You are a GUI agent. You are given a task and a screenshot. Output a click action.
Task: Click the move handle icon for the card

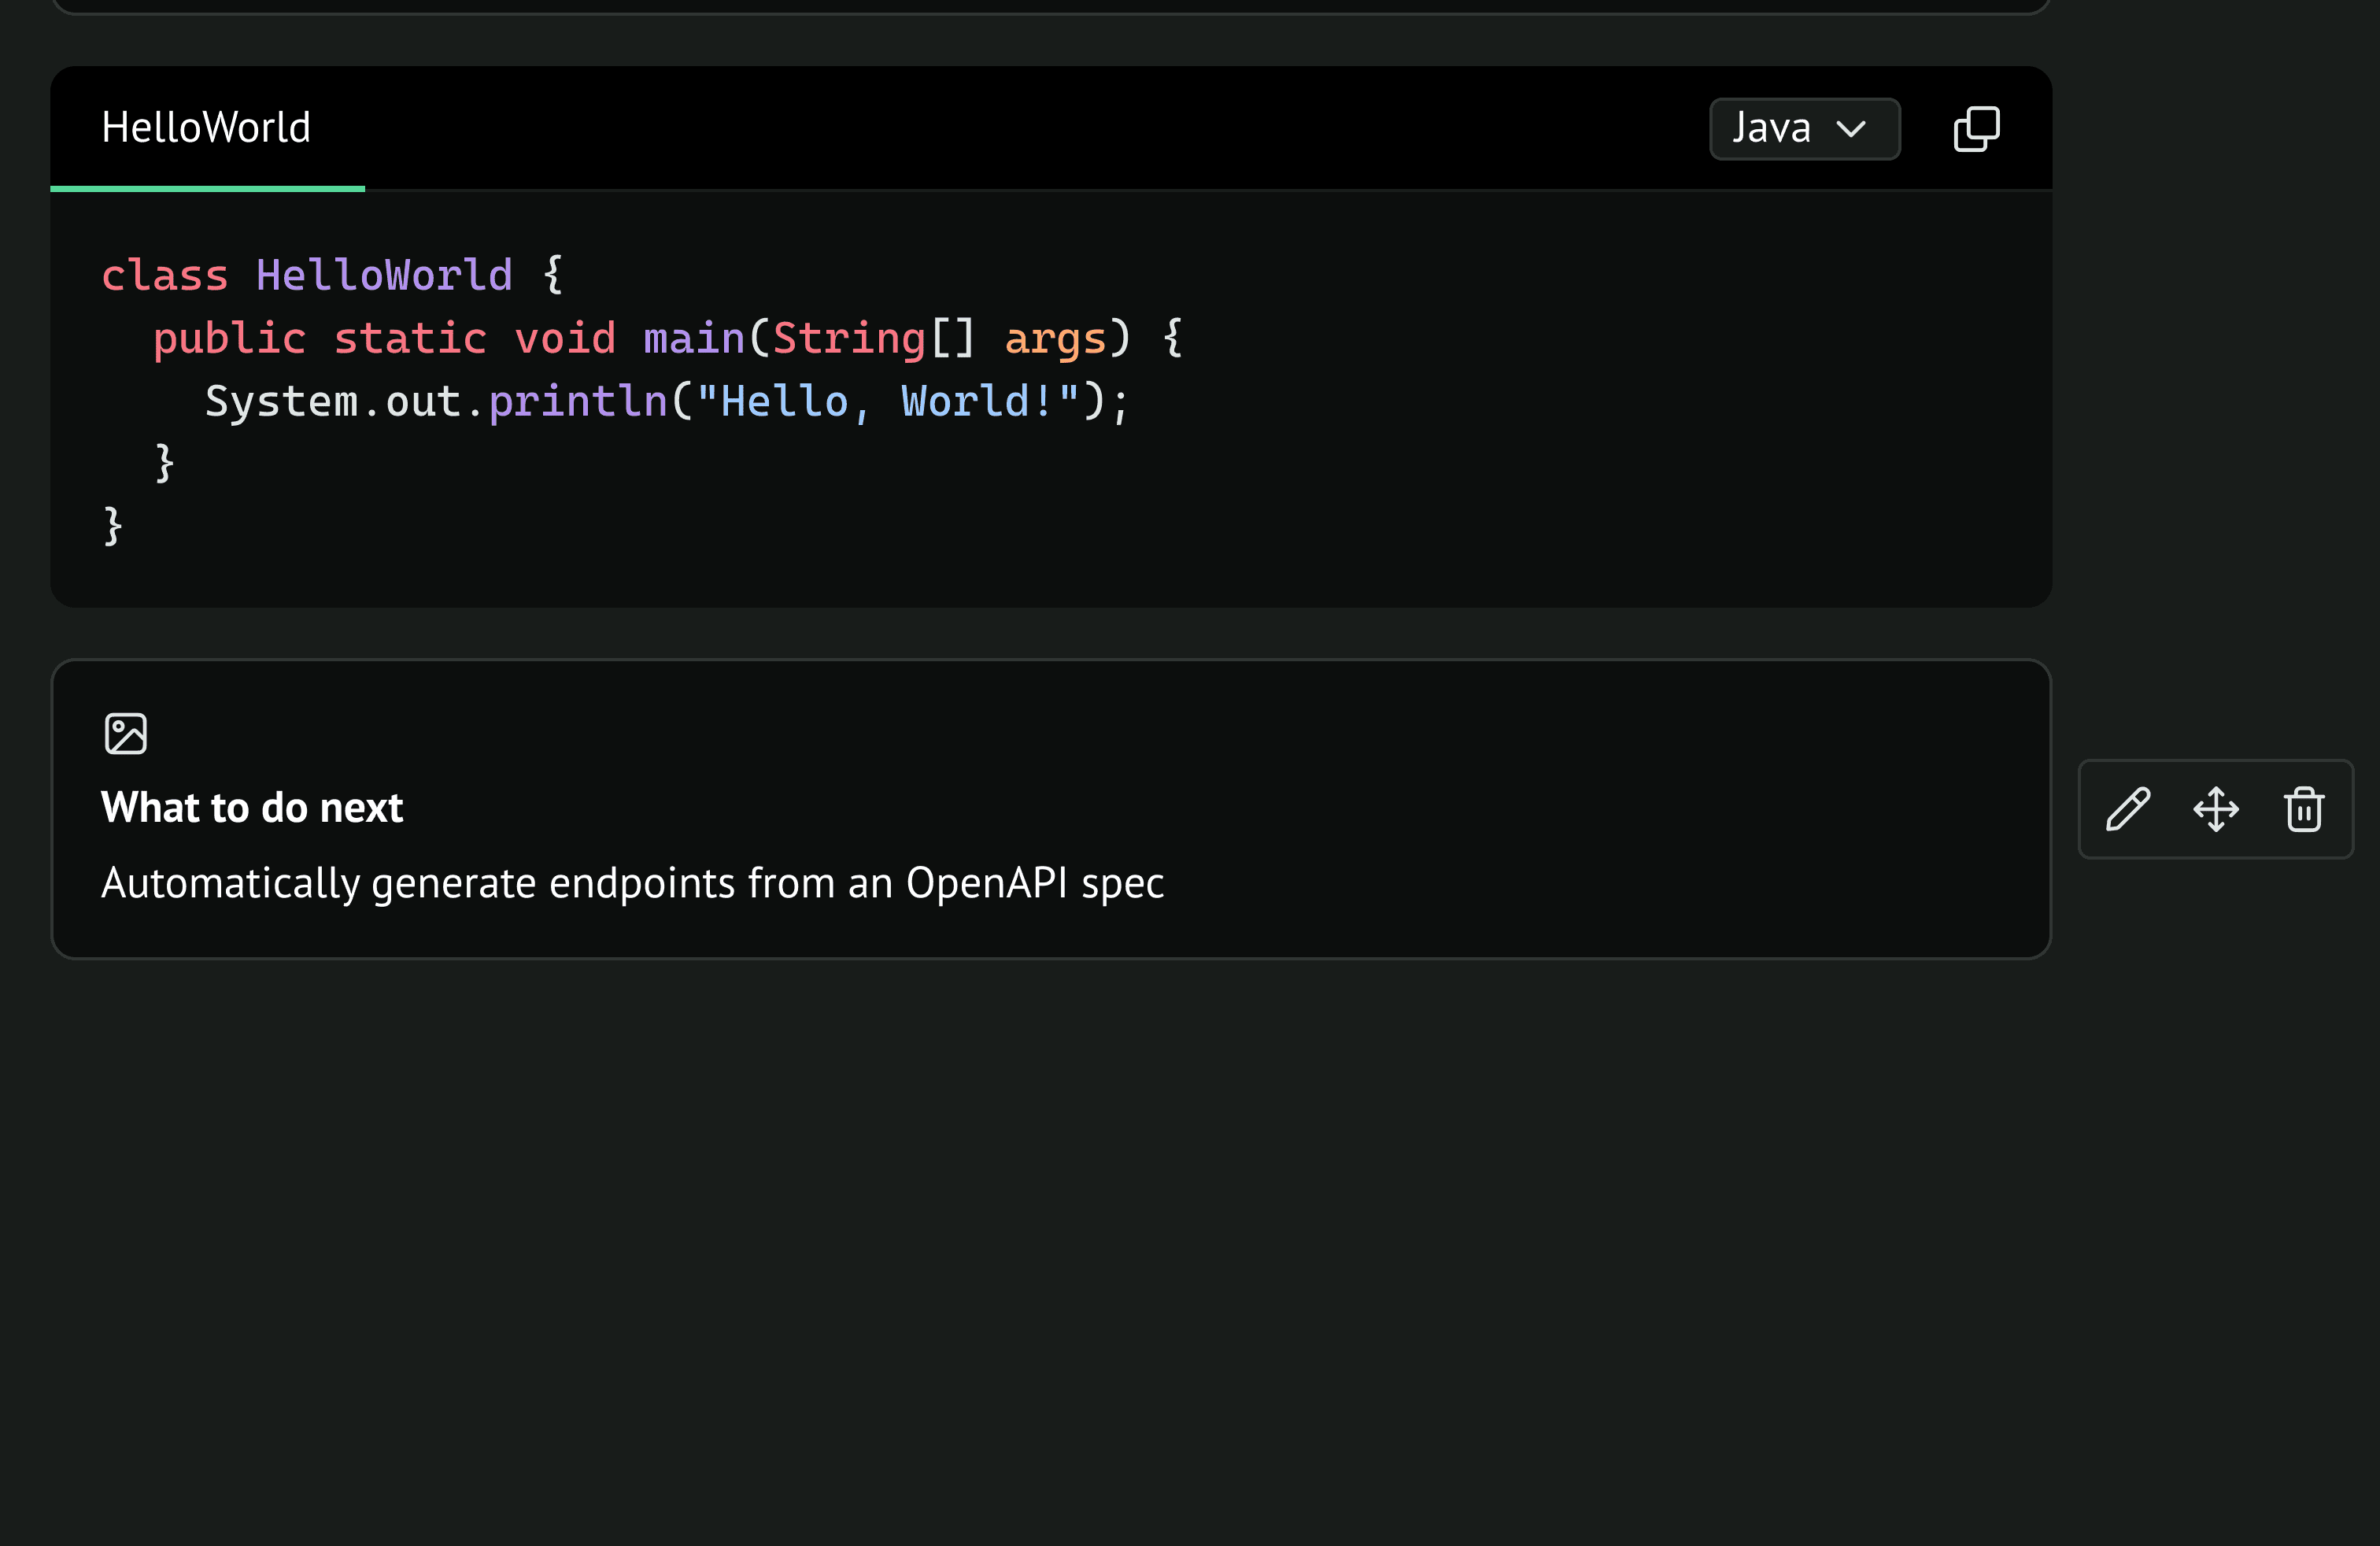[2216, 809]
